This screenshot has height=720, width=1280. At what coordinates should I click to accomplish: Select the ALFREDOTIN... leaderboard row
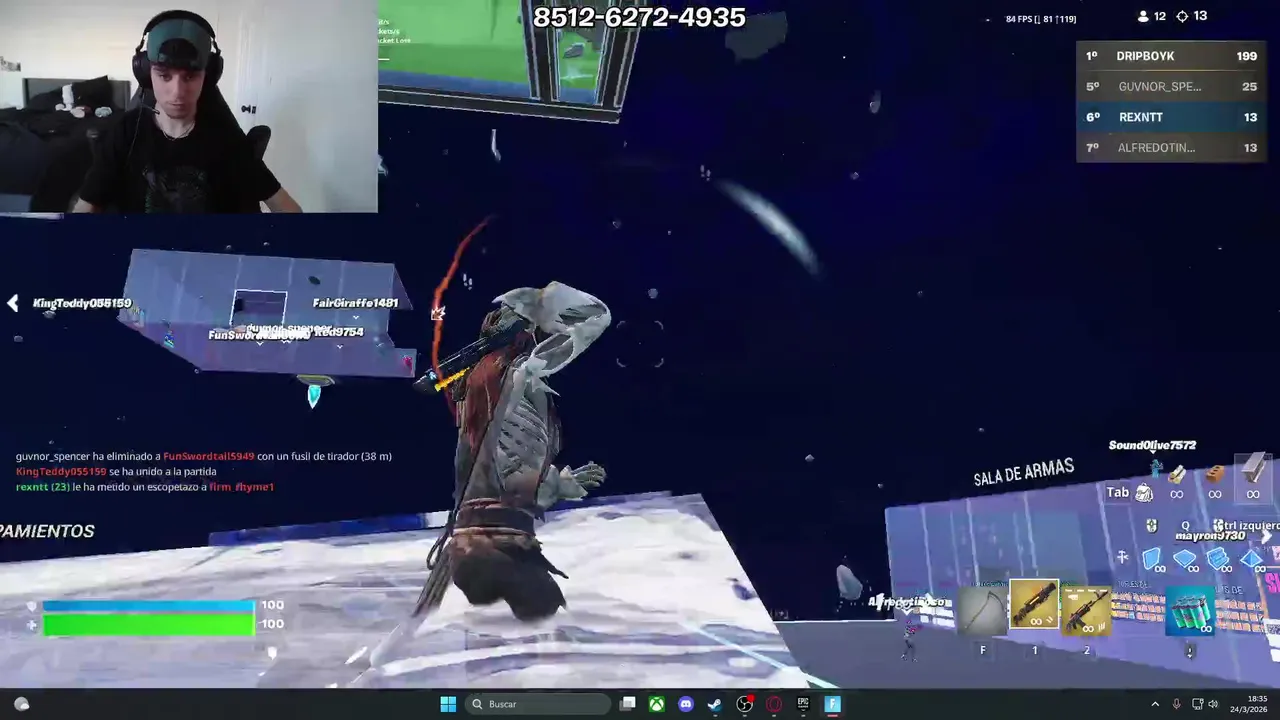click(x=1171, y=147)
